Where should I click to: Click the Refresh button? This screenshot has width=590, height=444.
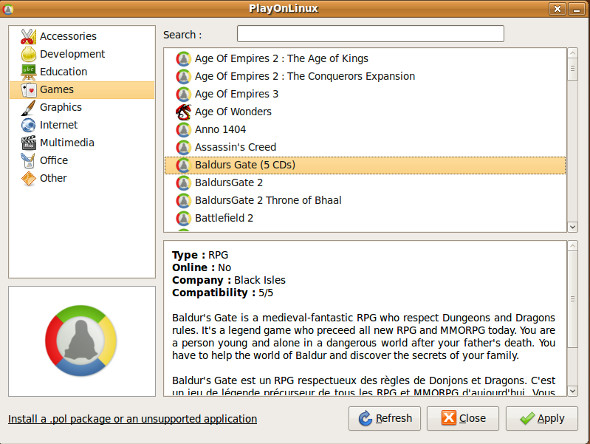point(384,418)
